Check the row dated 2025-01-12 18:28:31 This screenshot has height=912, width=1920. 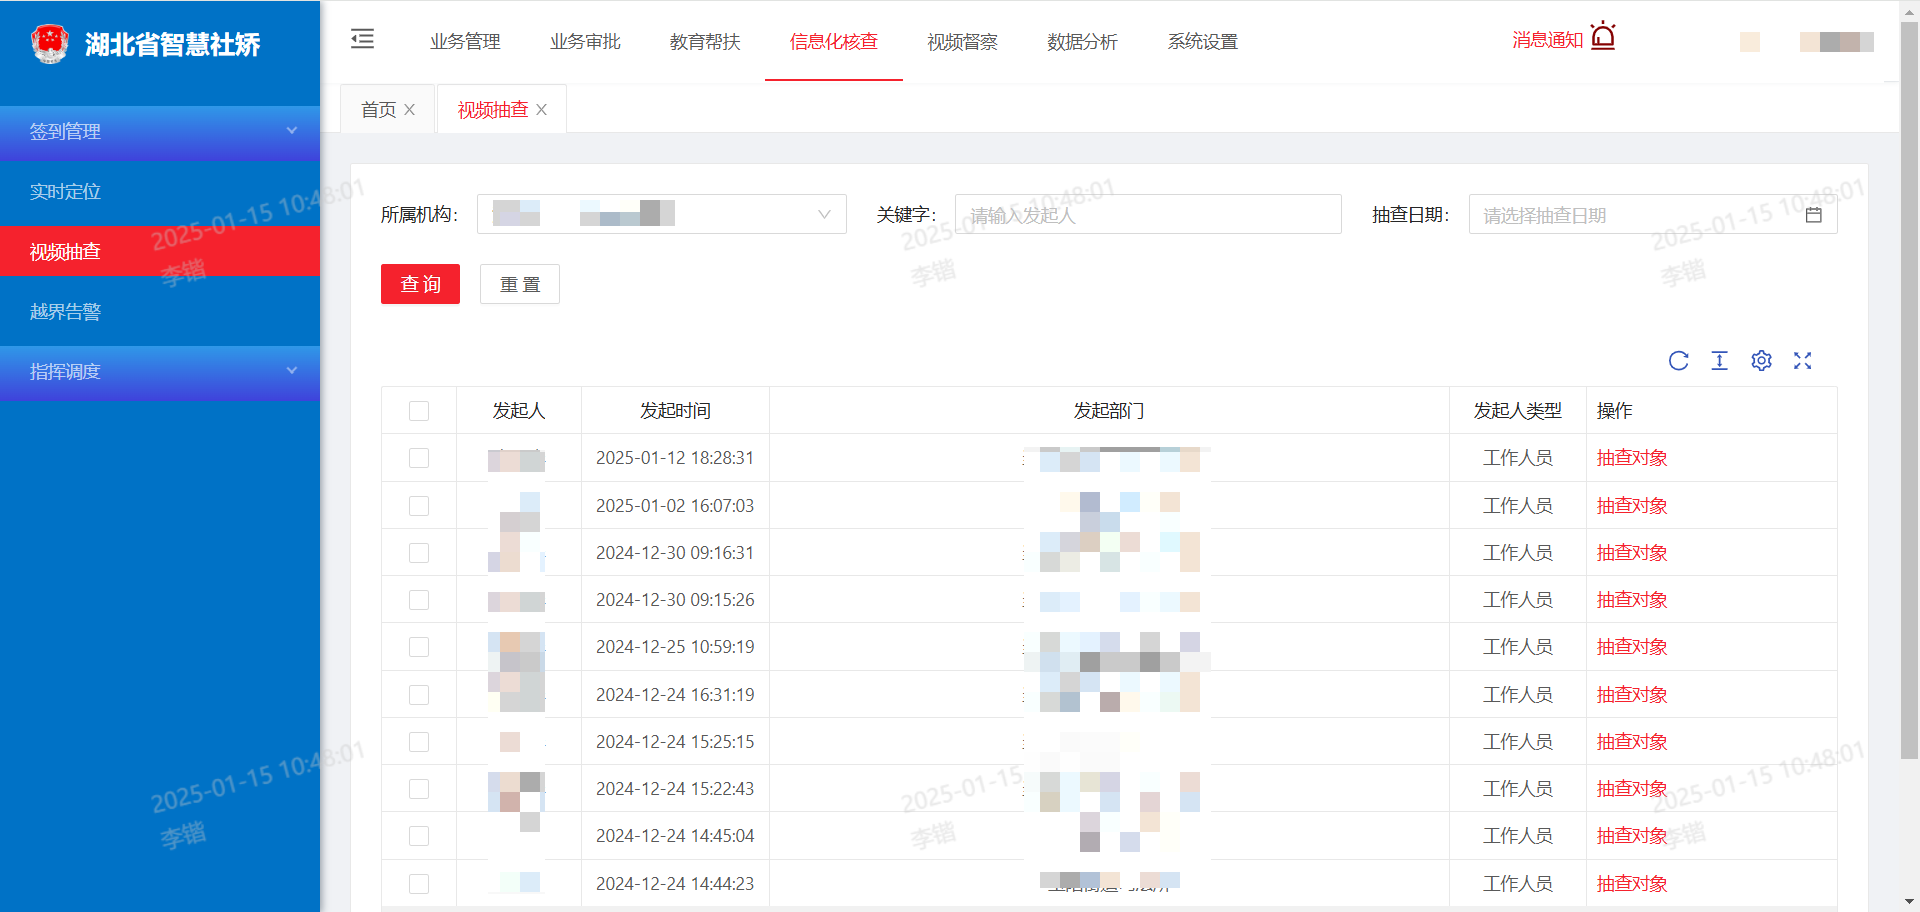(419, 458)
